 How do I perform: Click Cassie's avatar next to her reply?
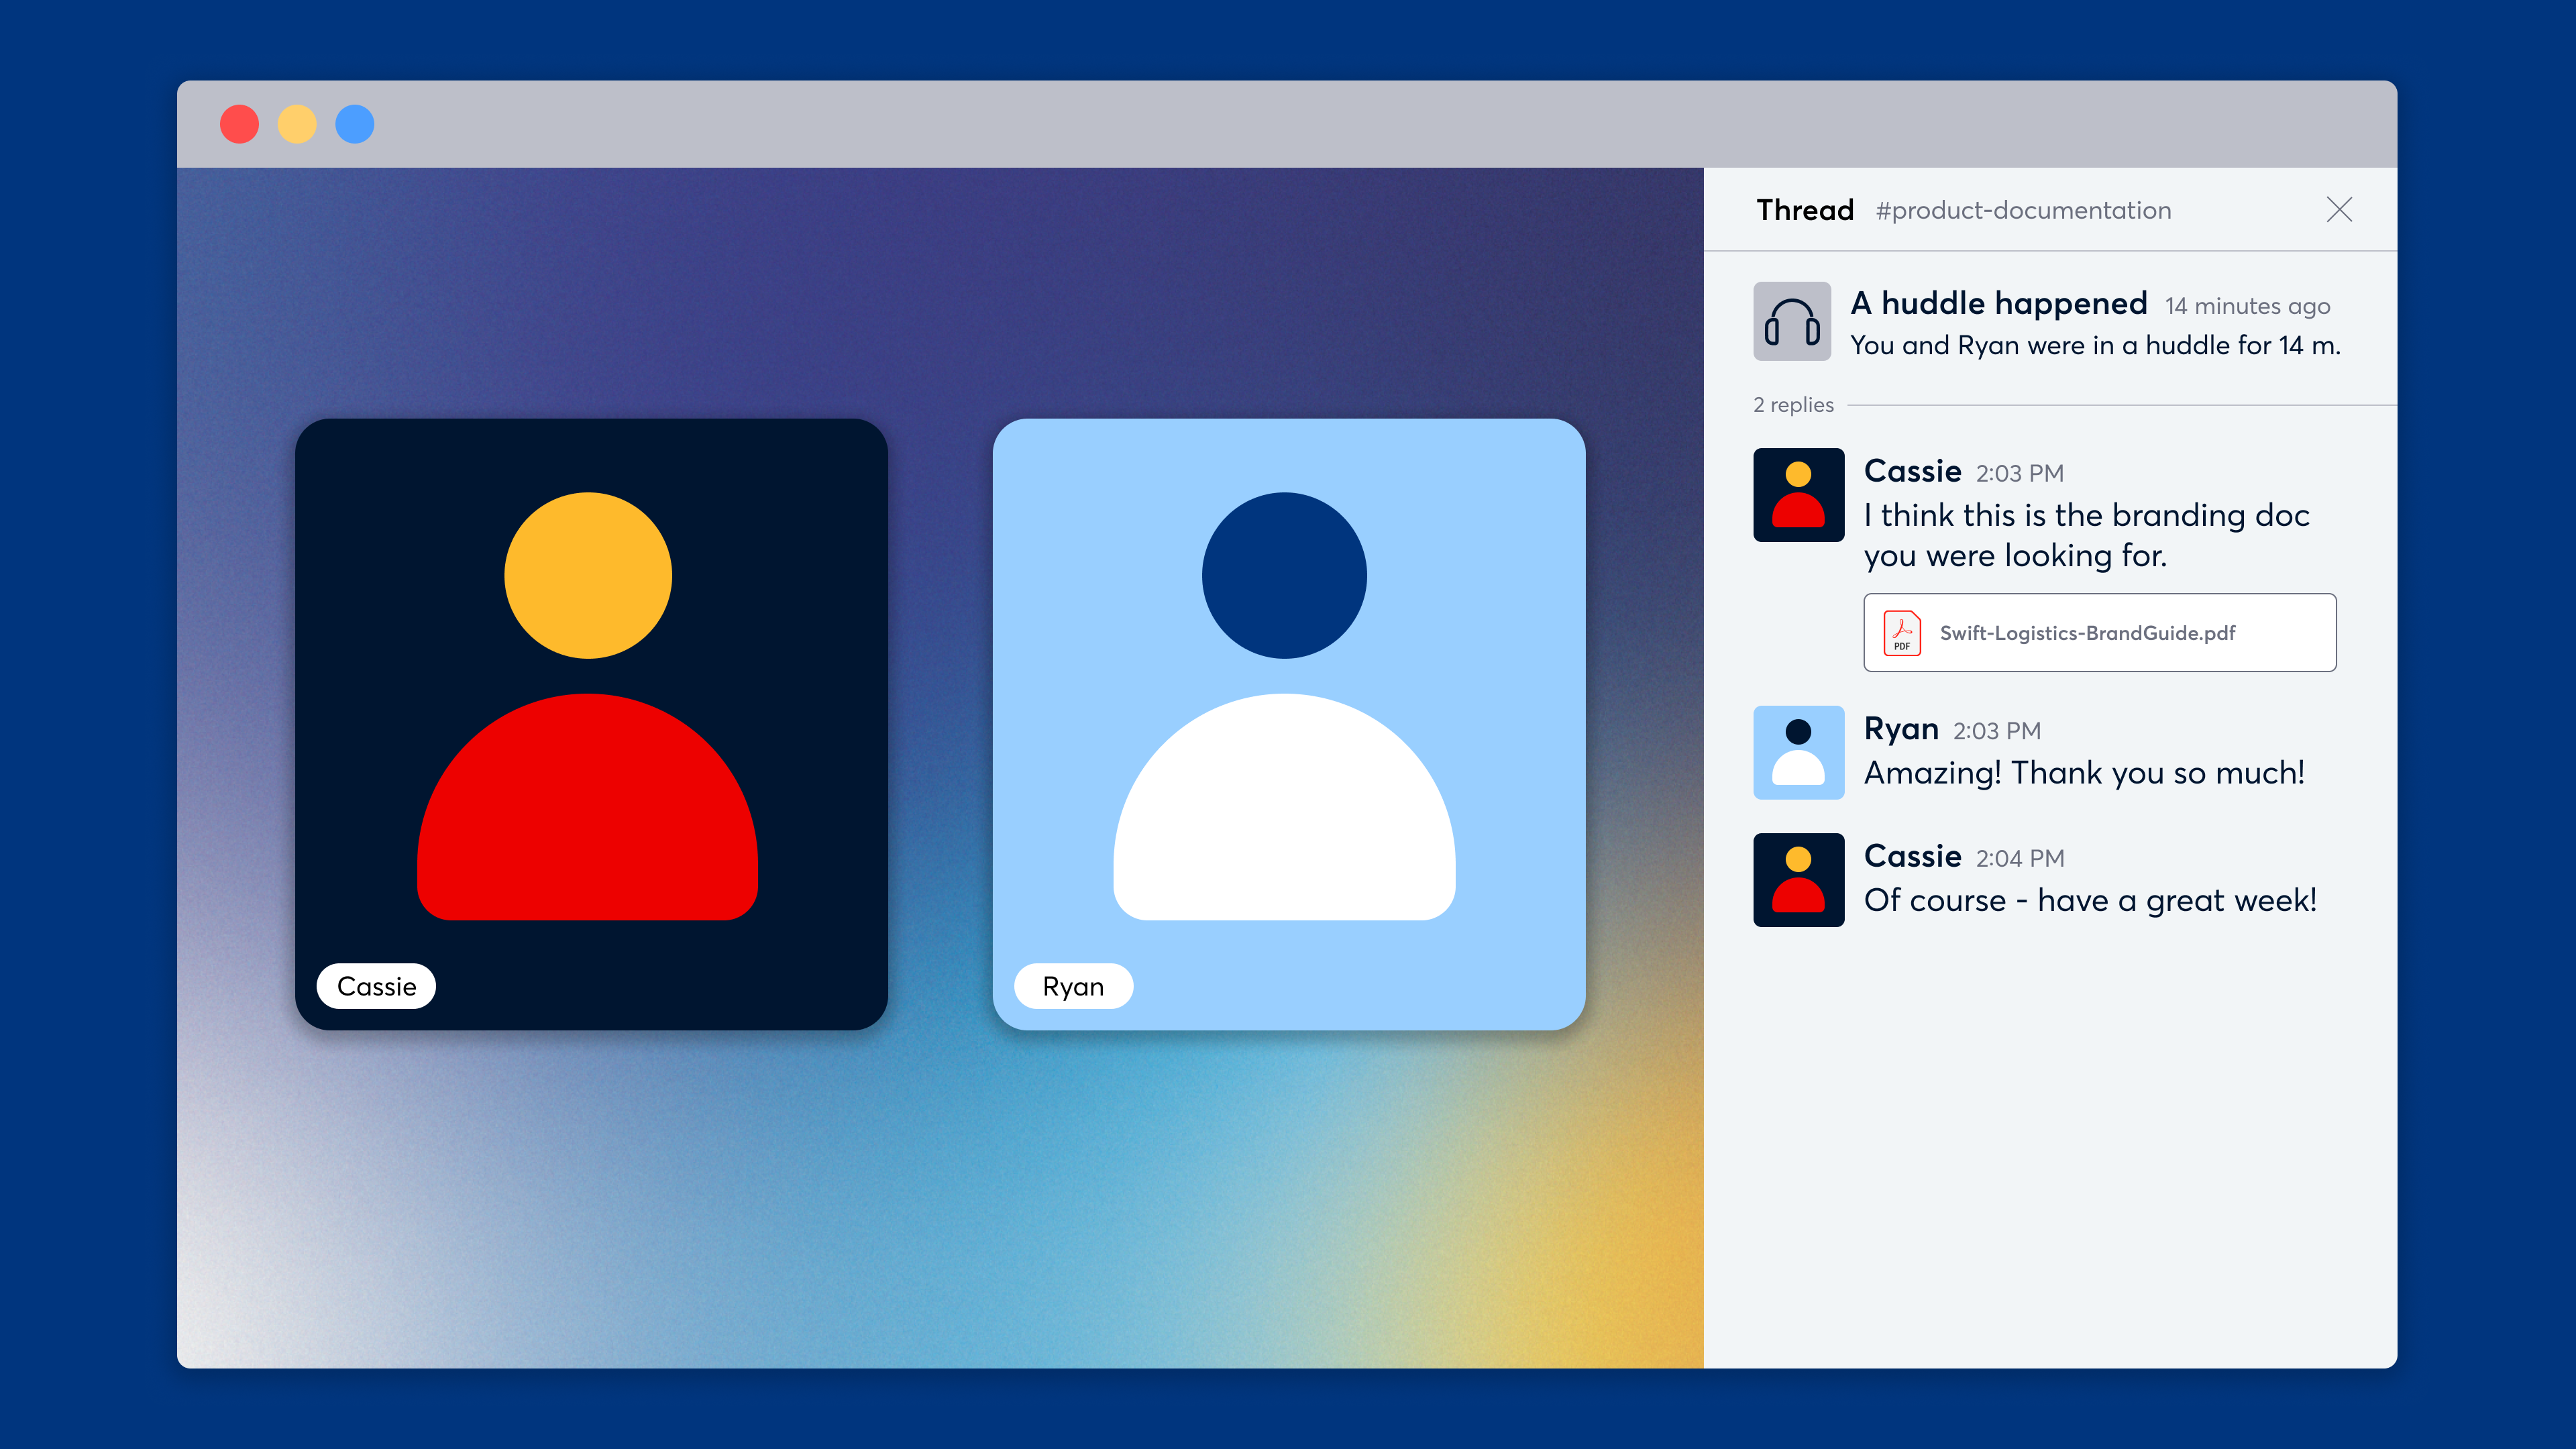[1797, 495]
